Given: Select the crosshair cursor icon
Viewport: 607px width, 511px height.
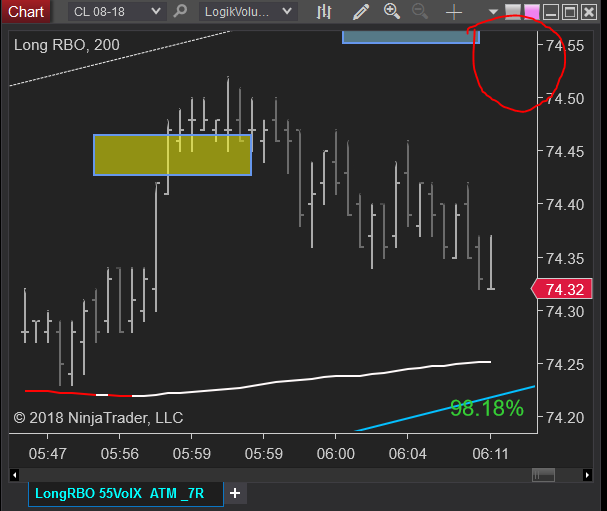Looking at the screenshot, I should [454, 12].
